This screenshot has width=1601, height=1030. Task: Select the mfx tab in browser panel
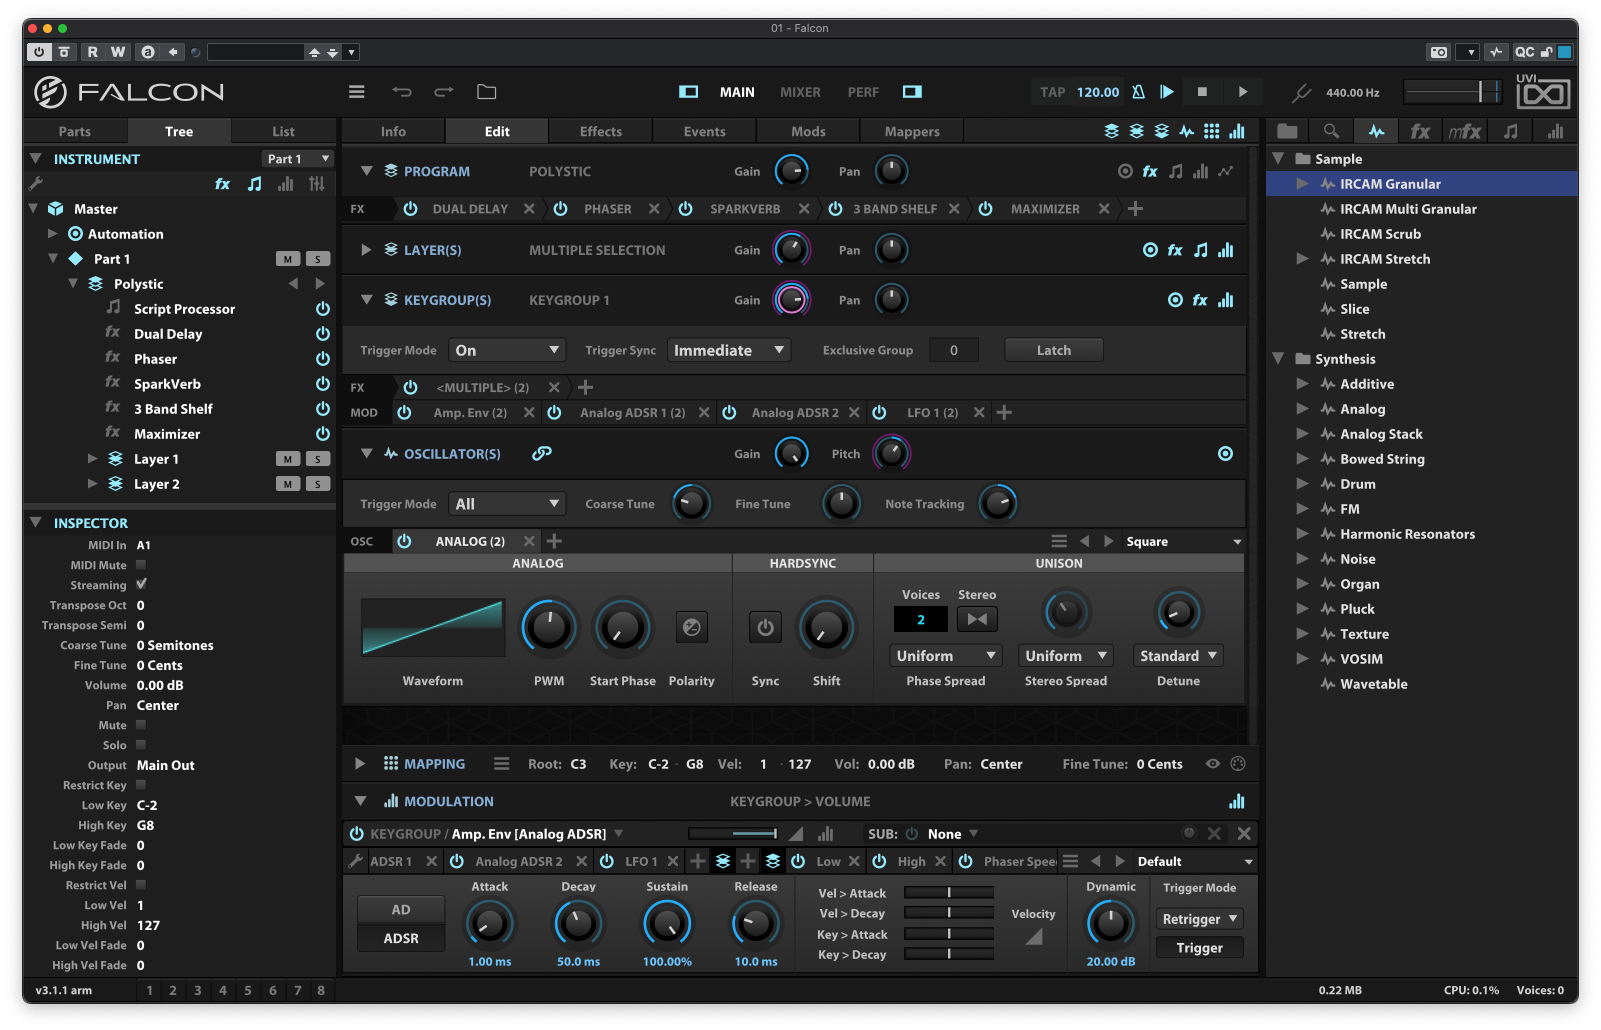coord(1464,131)
